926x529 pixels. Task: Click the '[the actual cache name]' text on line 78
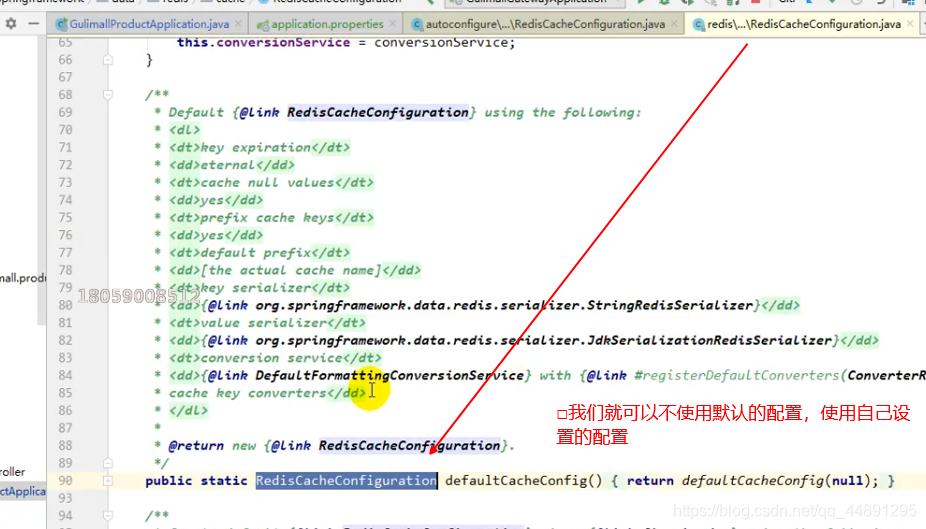click(x=291, y=270)
